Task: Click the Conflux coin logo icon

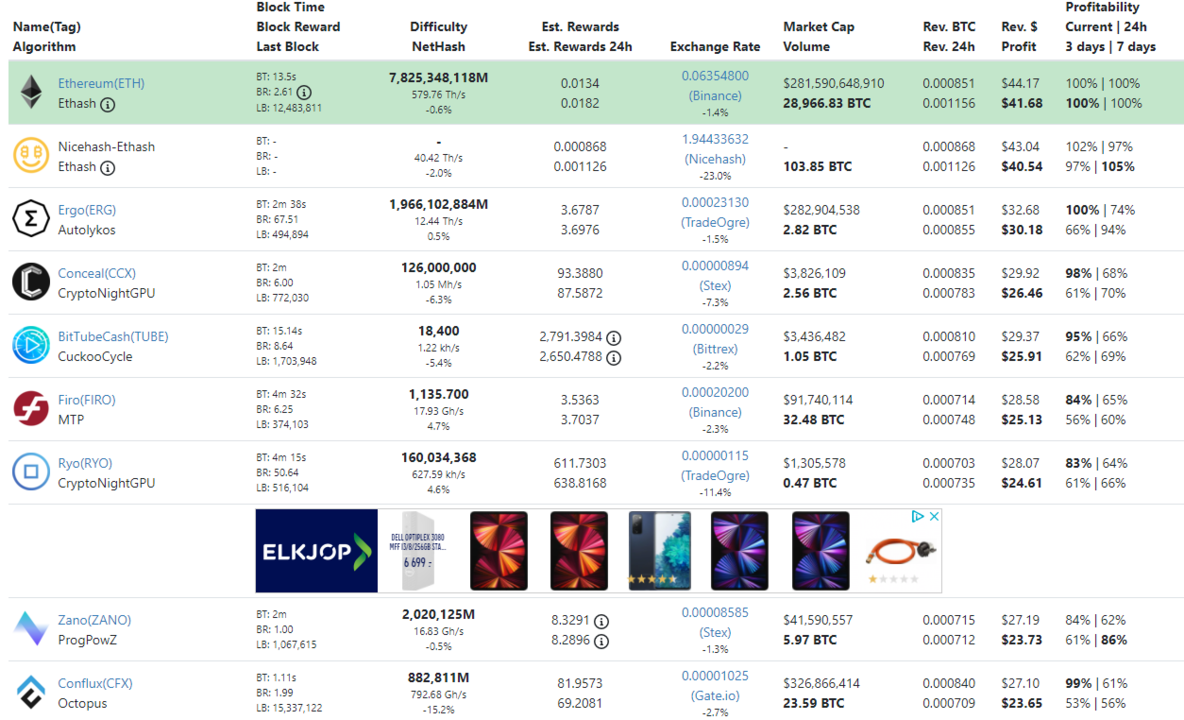Action: tap(31, 692)
